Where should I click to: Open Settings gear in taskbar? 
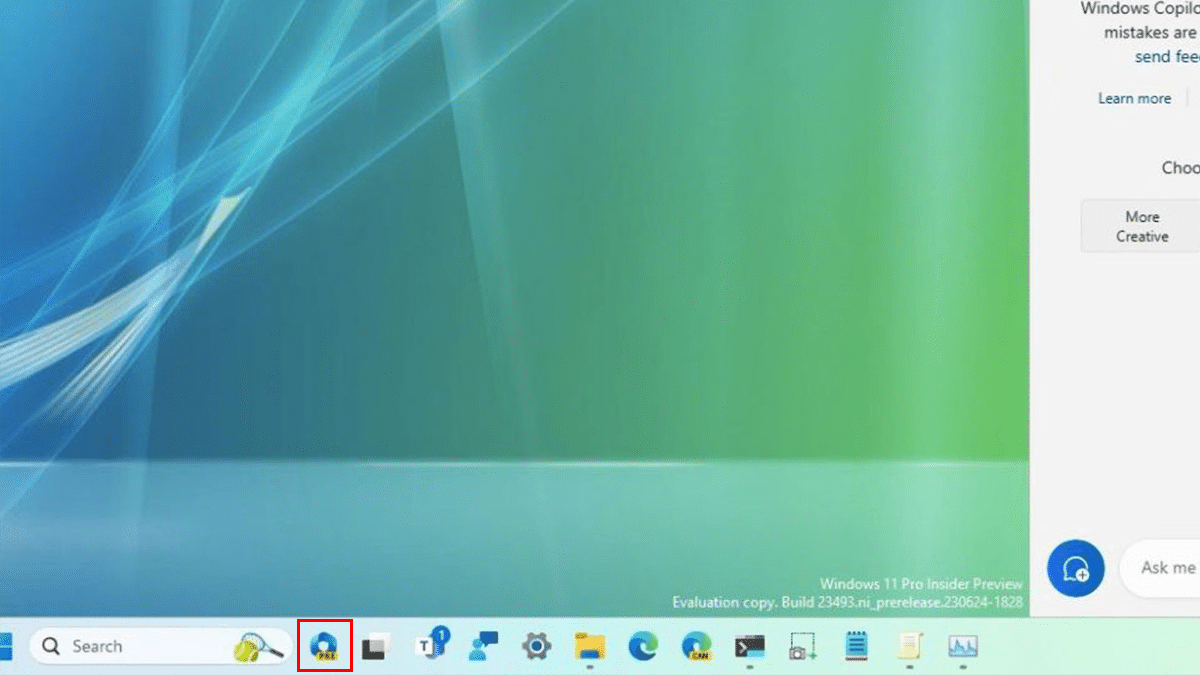tap(537, 646)
